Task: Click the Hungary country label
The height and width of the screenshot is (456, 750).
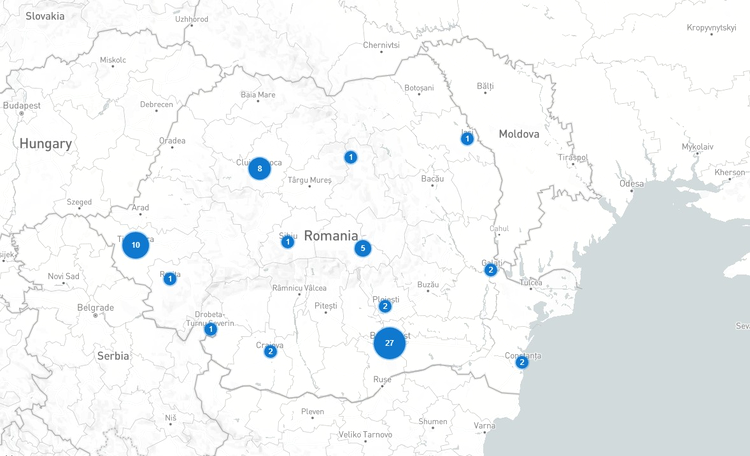Action: 46,144
